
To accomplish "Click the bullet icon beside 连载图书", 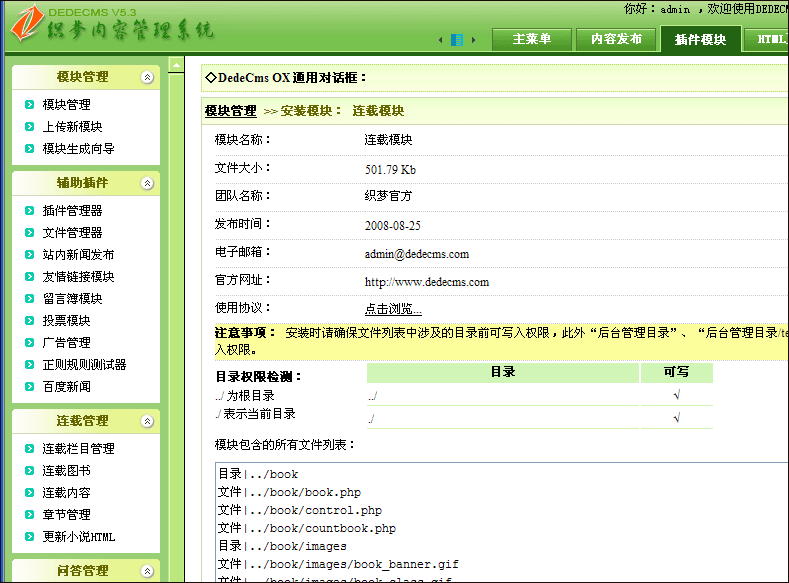I will (30, 471).
